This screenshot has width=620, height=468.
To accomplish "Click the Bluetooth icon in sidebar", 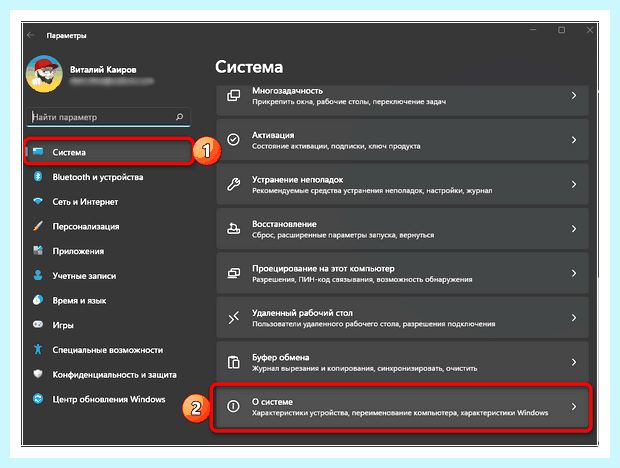I will (38, 177).
